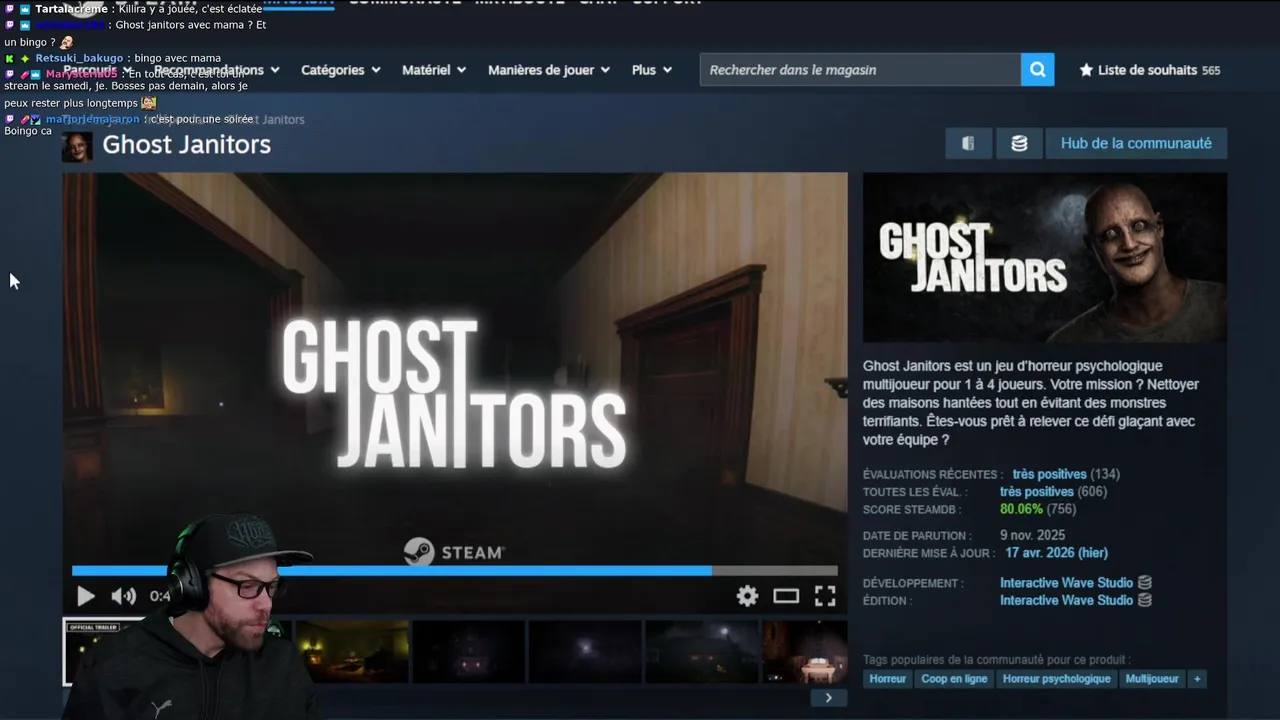Image resolution: width=1280 pixels, height=720 pixels.
Task: Click the release date 9 nov. 2025
Action: coord(1032,536)
